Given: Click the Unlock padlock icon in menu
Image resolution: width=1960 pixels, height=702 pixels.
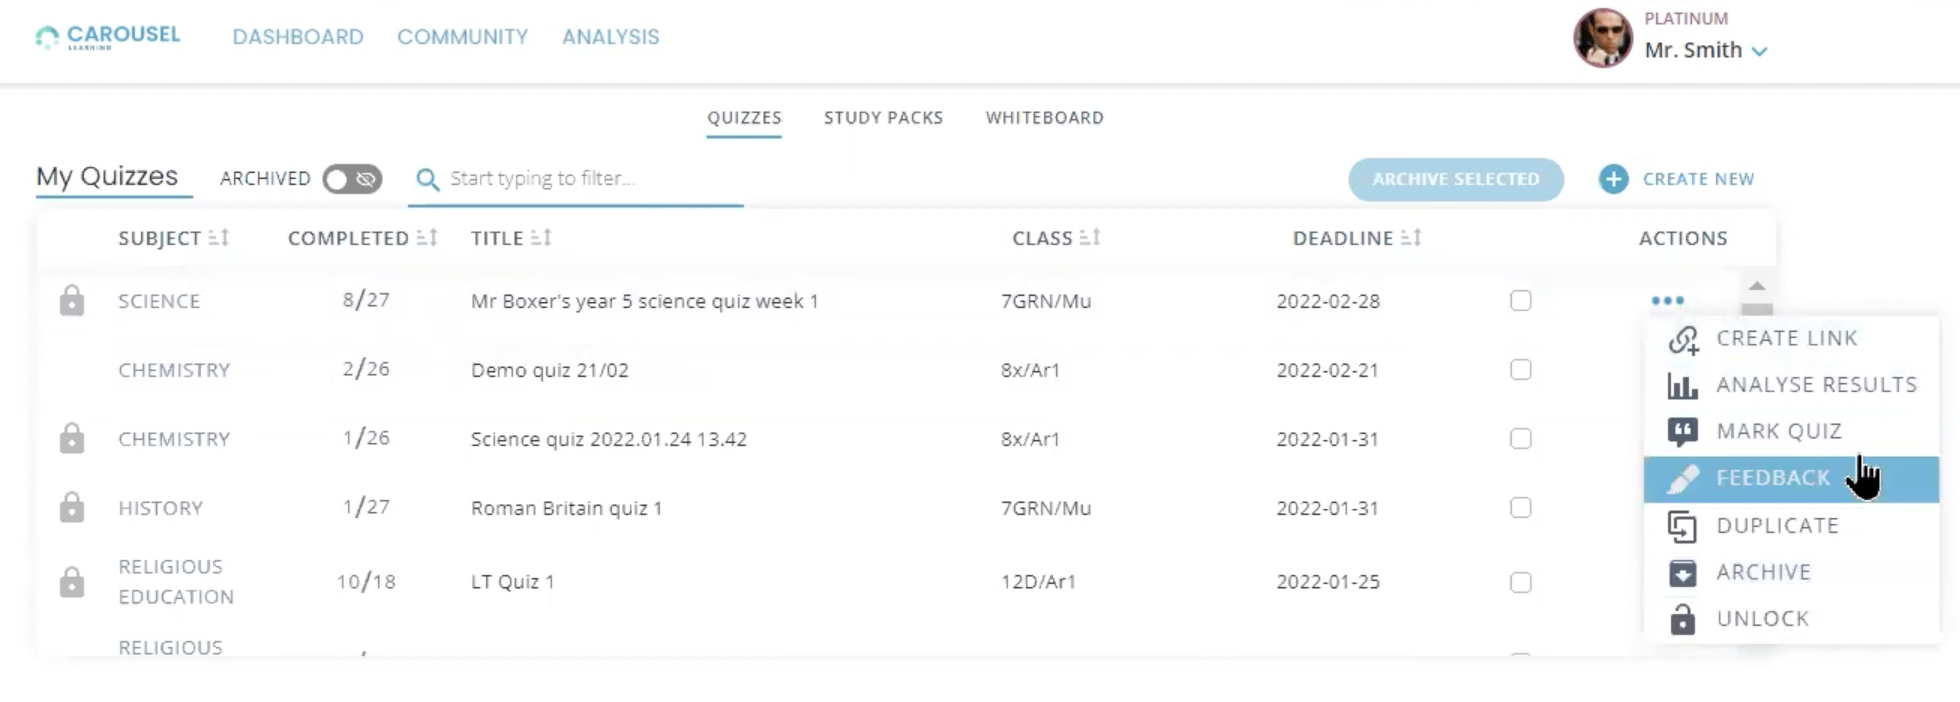Looking at the screenshot, I should 1682,619.
